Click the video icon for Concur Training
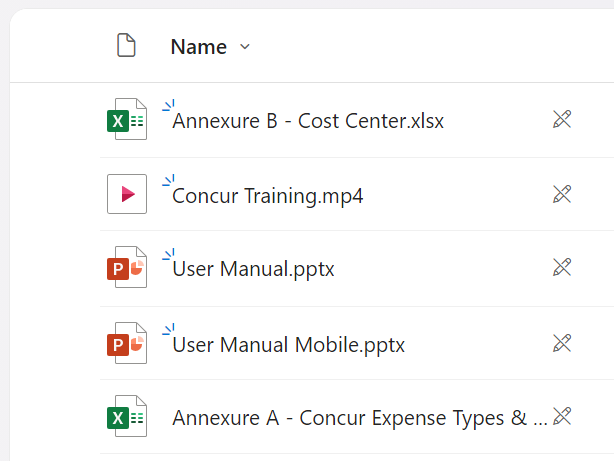The height and width of the screenshot is (461, 614). (127, 195)
